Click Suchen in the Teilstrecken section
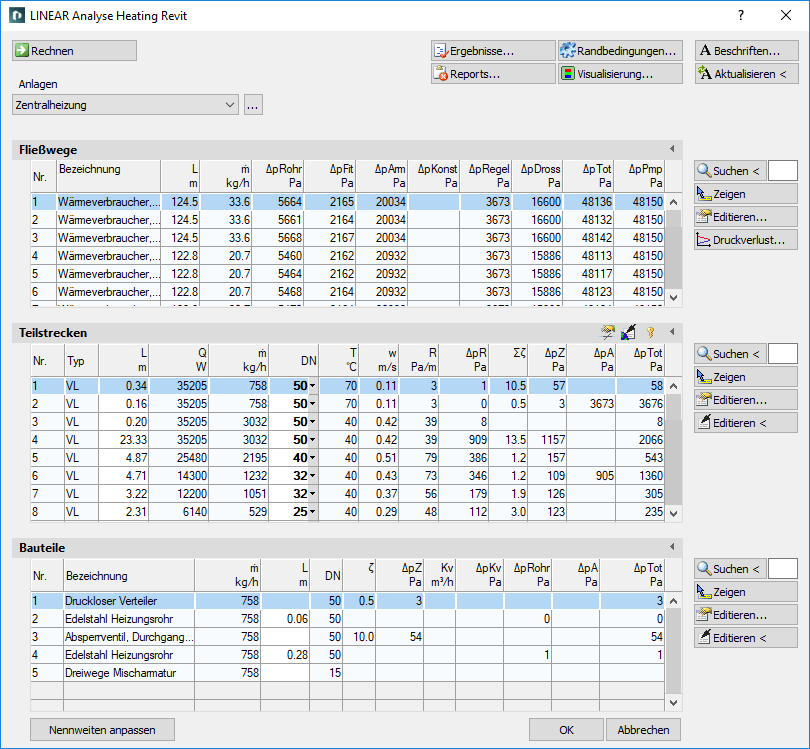Screen dimensions: 810x749 [730, 354]
